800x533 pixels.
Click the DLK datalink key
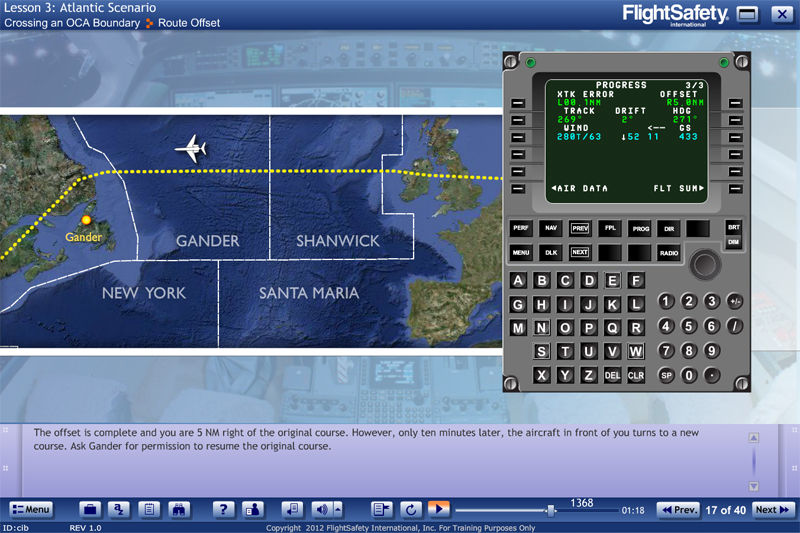click(551, 252)
